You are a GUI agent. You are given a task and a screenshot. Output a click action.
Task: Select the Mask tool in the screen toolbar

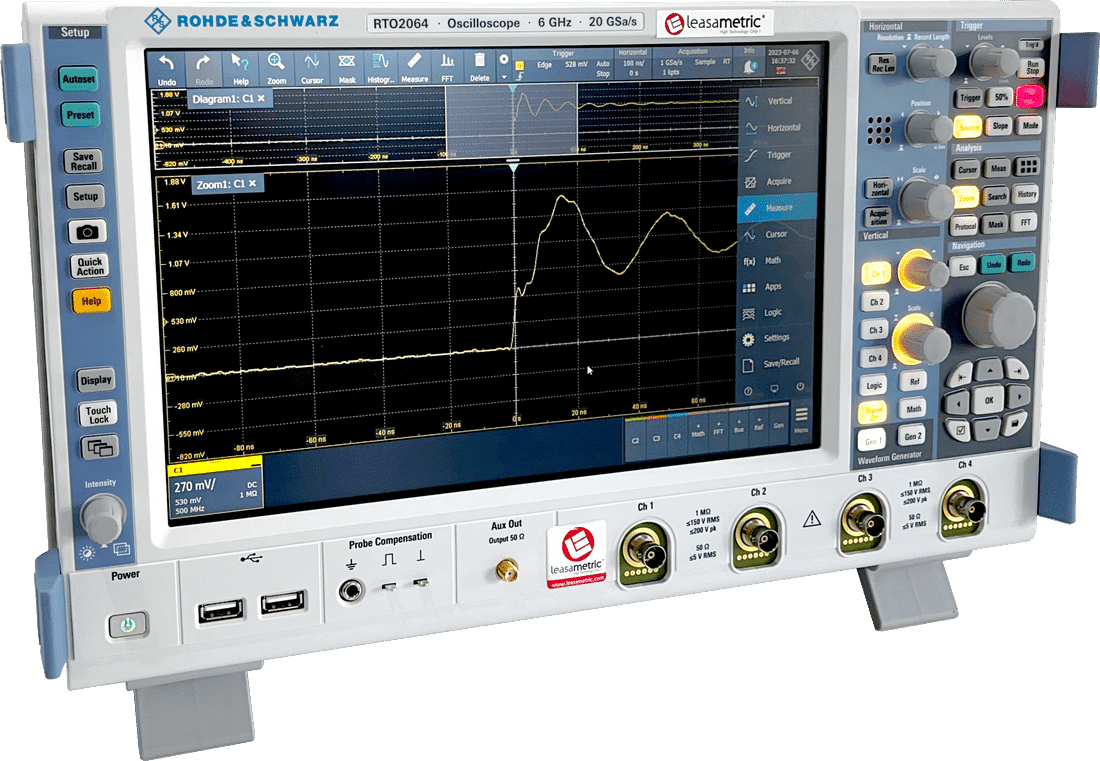pyautogui.click(x=347, y=69)
